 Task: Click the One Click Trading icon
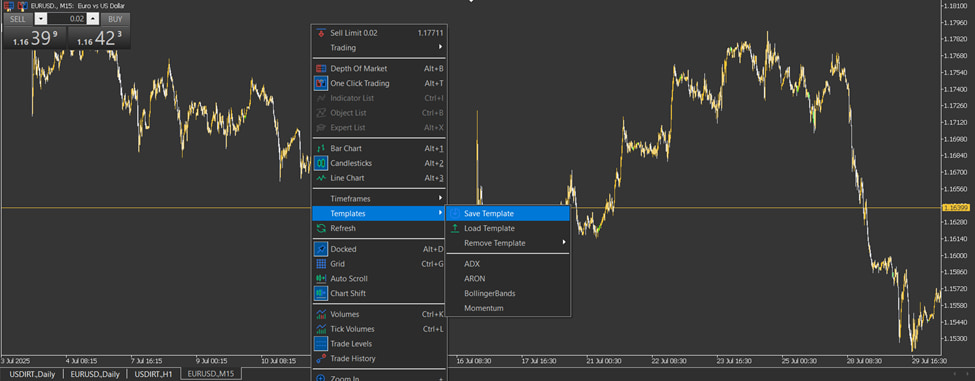click(321, 83)
